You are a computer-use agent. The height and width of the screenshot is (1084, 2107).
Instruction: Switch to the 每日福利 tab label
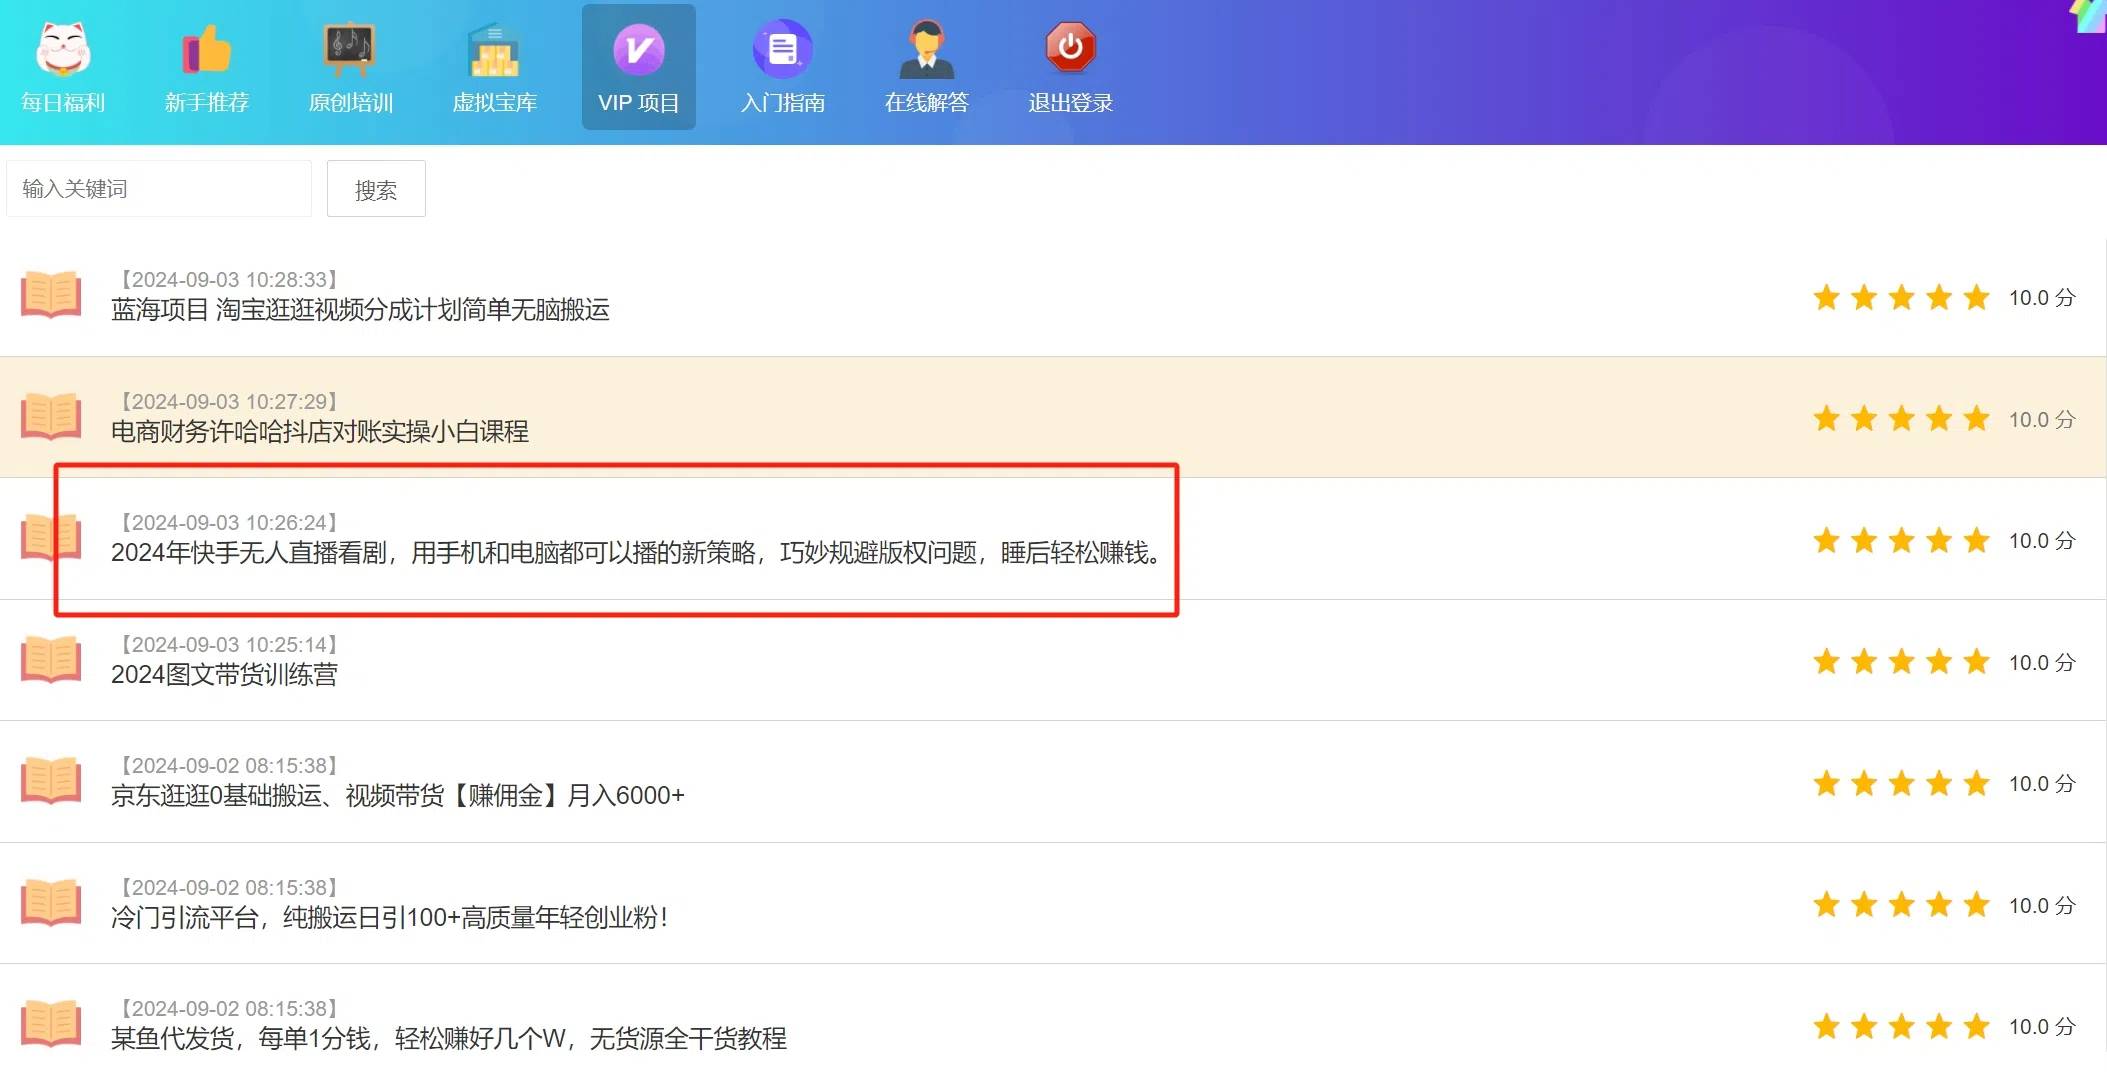pos(63,103)
